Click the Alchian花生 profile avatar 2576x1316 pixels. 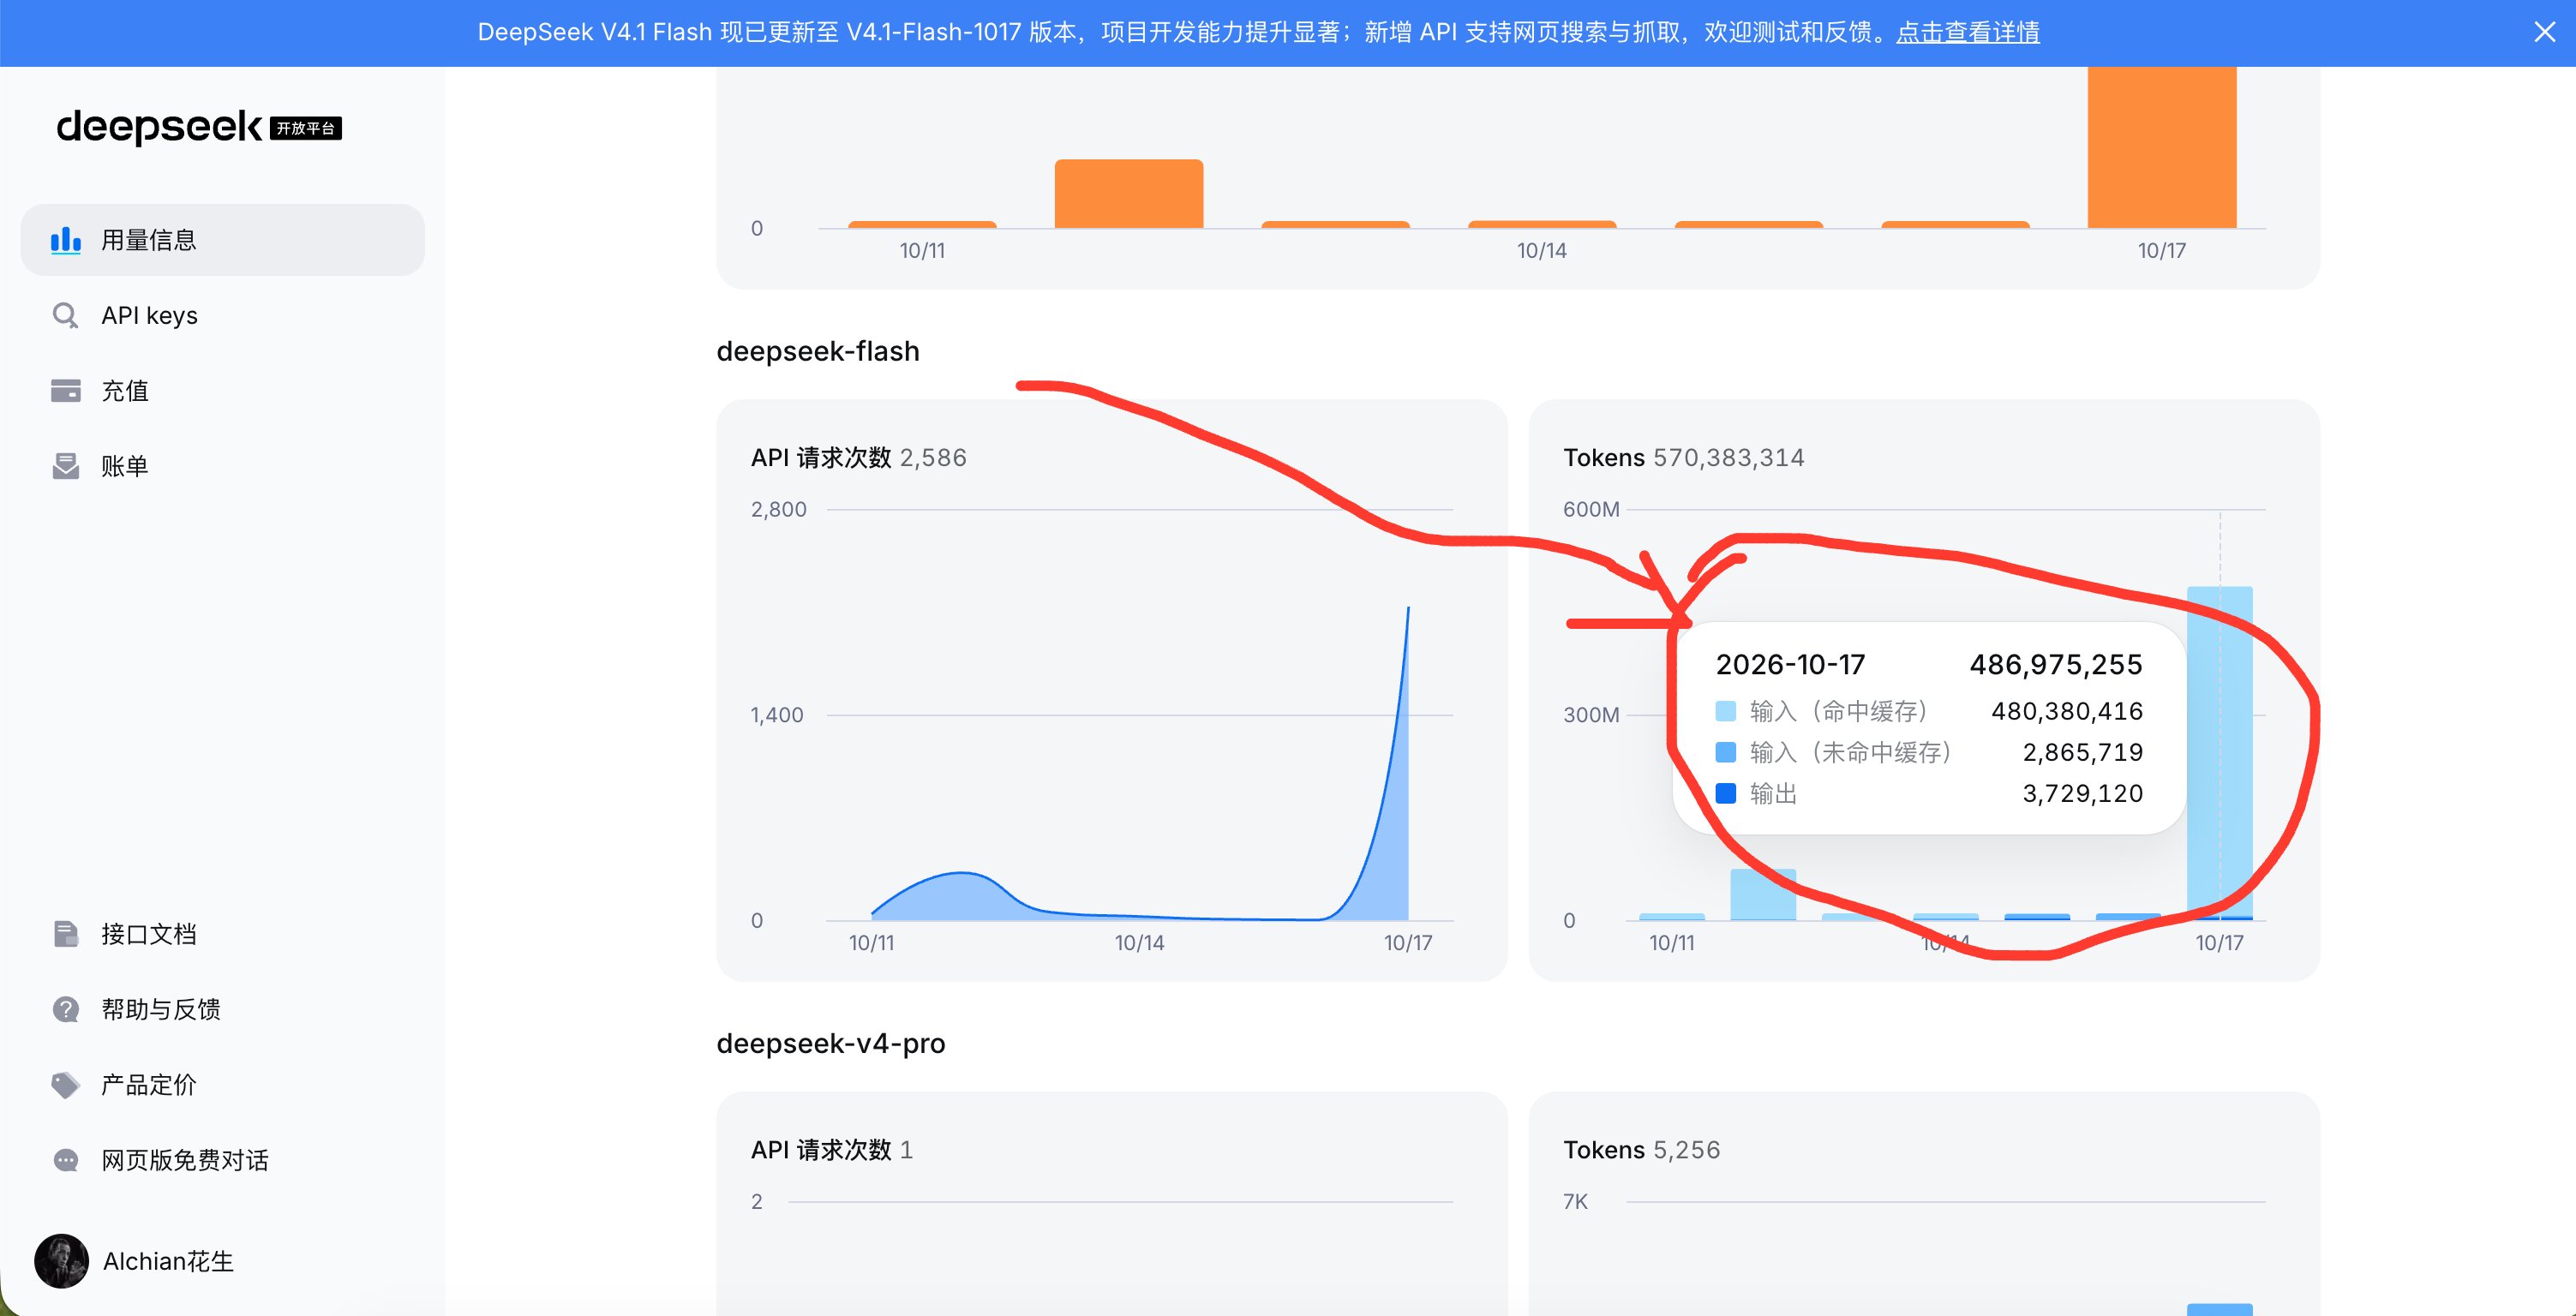[x=61, y=1261]
